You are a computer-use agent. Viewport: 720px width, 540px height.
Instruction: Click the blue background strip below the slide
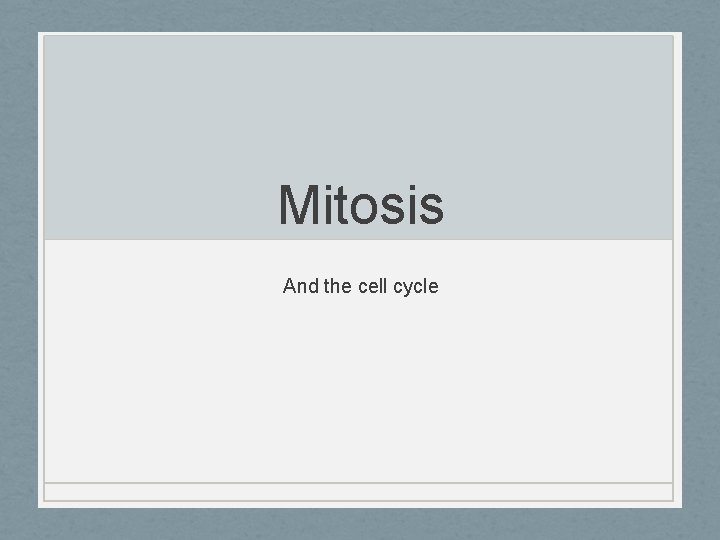(x=360, y=523)
